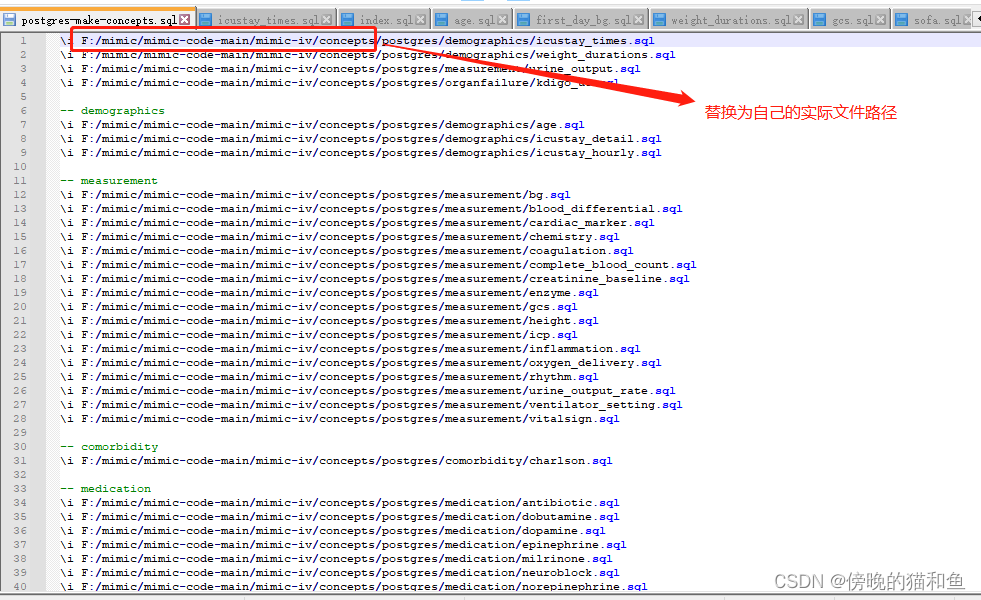981x600 pixels.
Task: Close the icustay_times.sql tab
Action: [x=327, y=20]
